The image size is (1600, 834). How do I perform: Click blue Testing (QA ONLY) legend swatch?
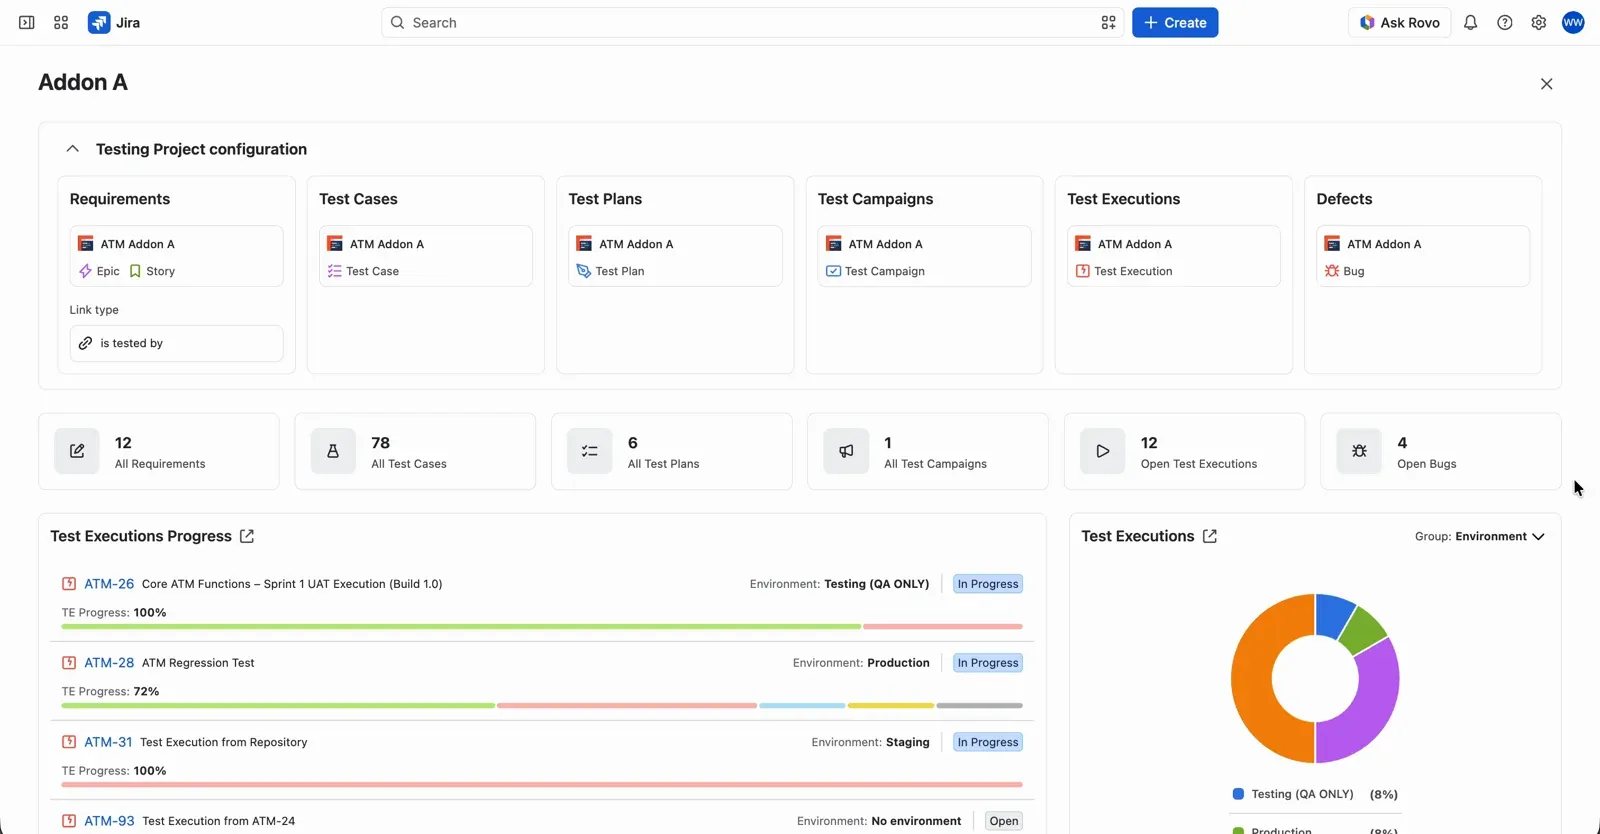click(1238, 794)
